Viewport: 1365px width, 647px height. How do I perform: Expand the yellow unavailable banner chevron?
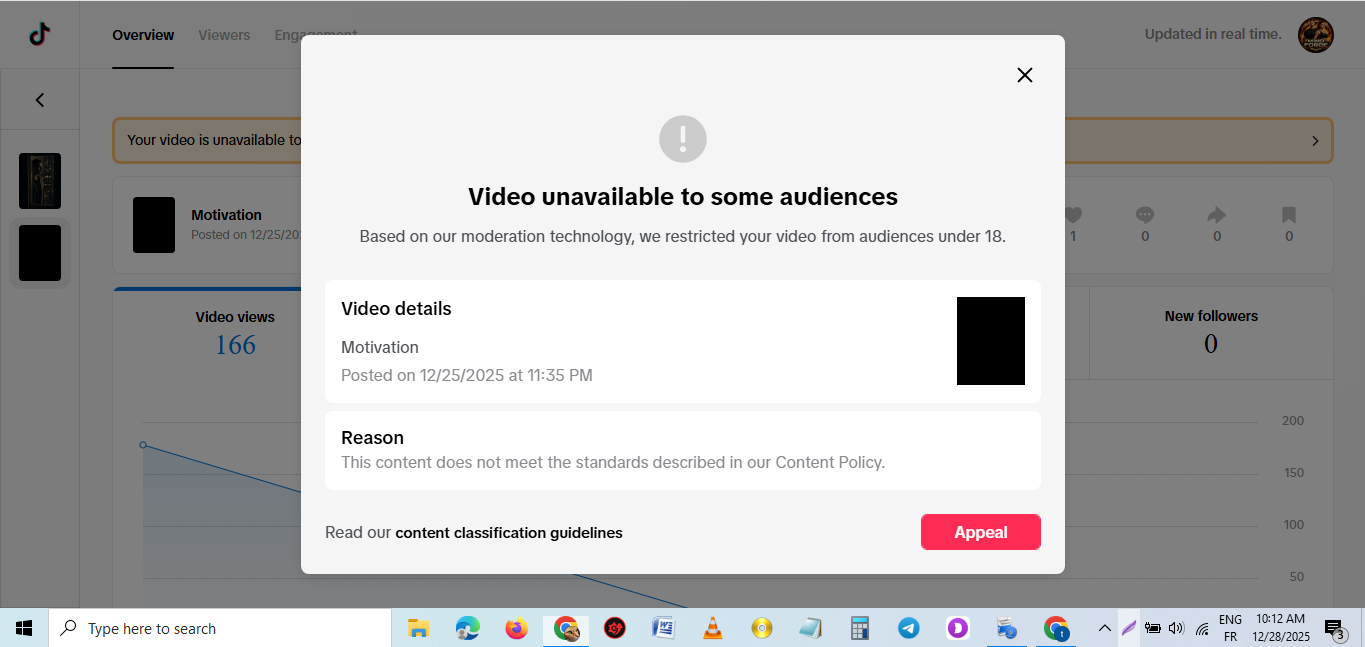pos(1315,141)
